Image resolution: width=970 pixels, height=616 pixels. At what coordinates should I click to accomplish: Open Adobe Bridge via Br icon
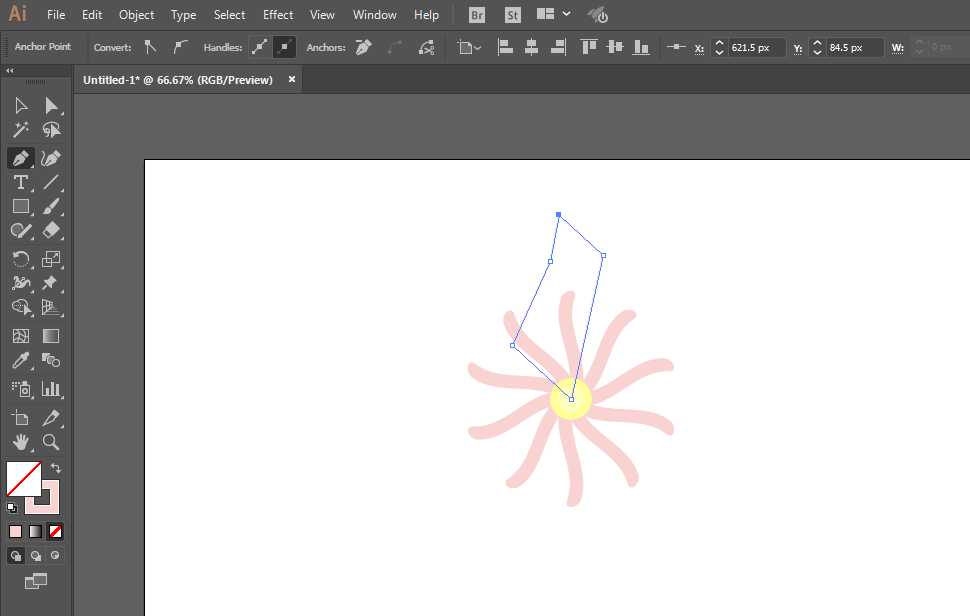478,15
